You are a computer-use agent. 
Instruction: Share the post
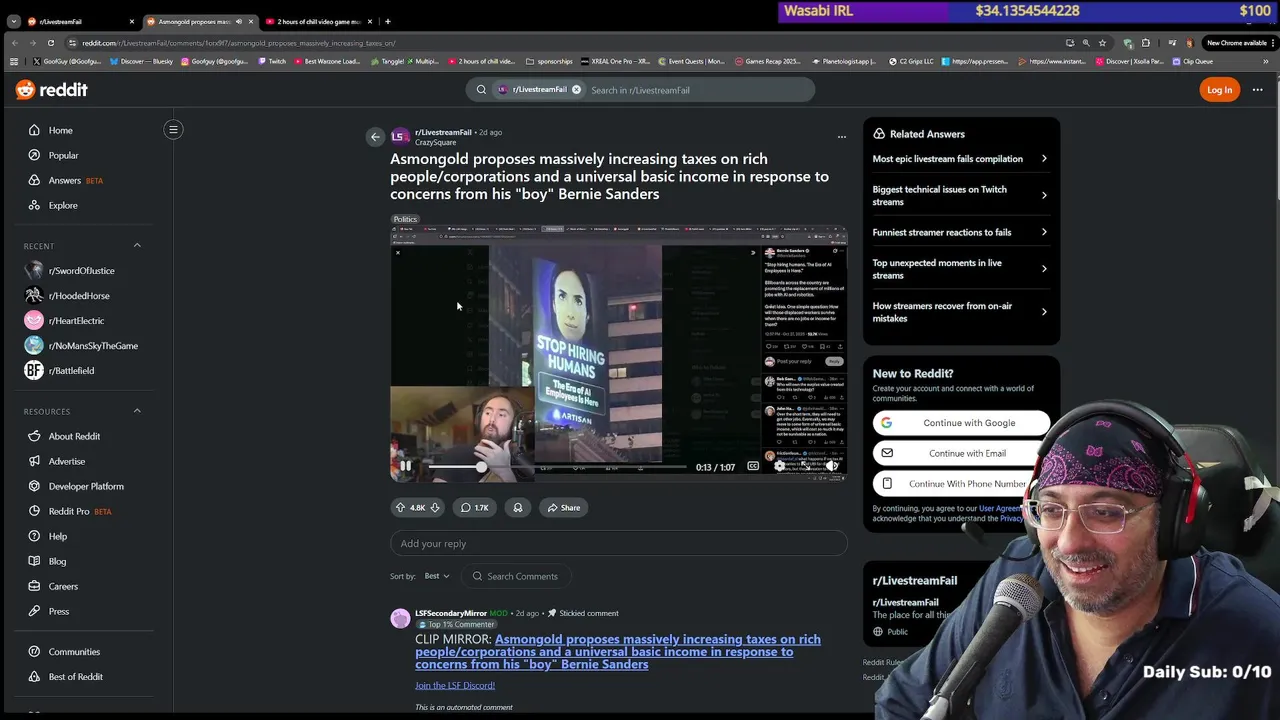pyautogui.click(x=563, y=508)
